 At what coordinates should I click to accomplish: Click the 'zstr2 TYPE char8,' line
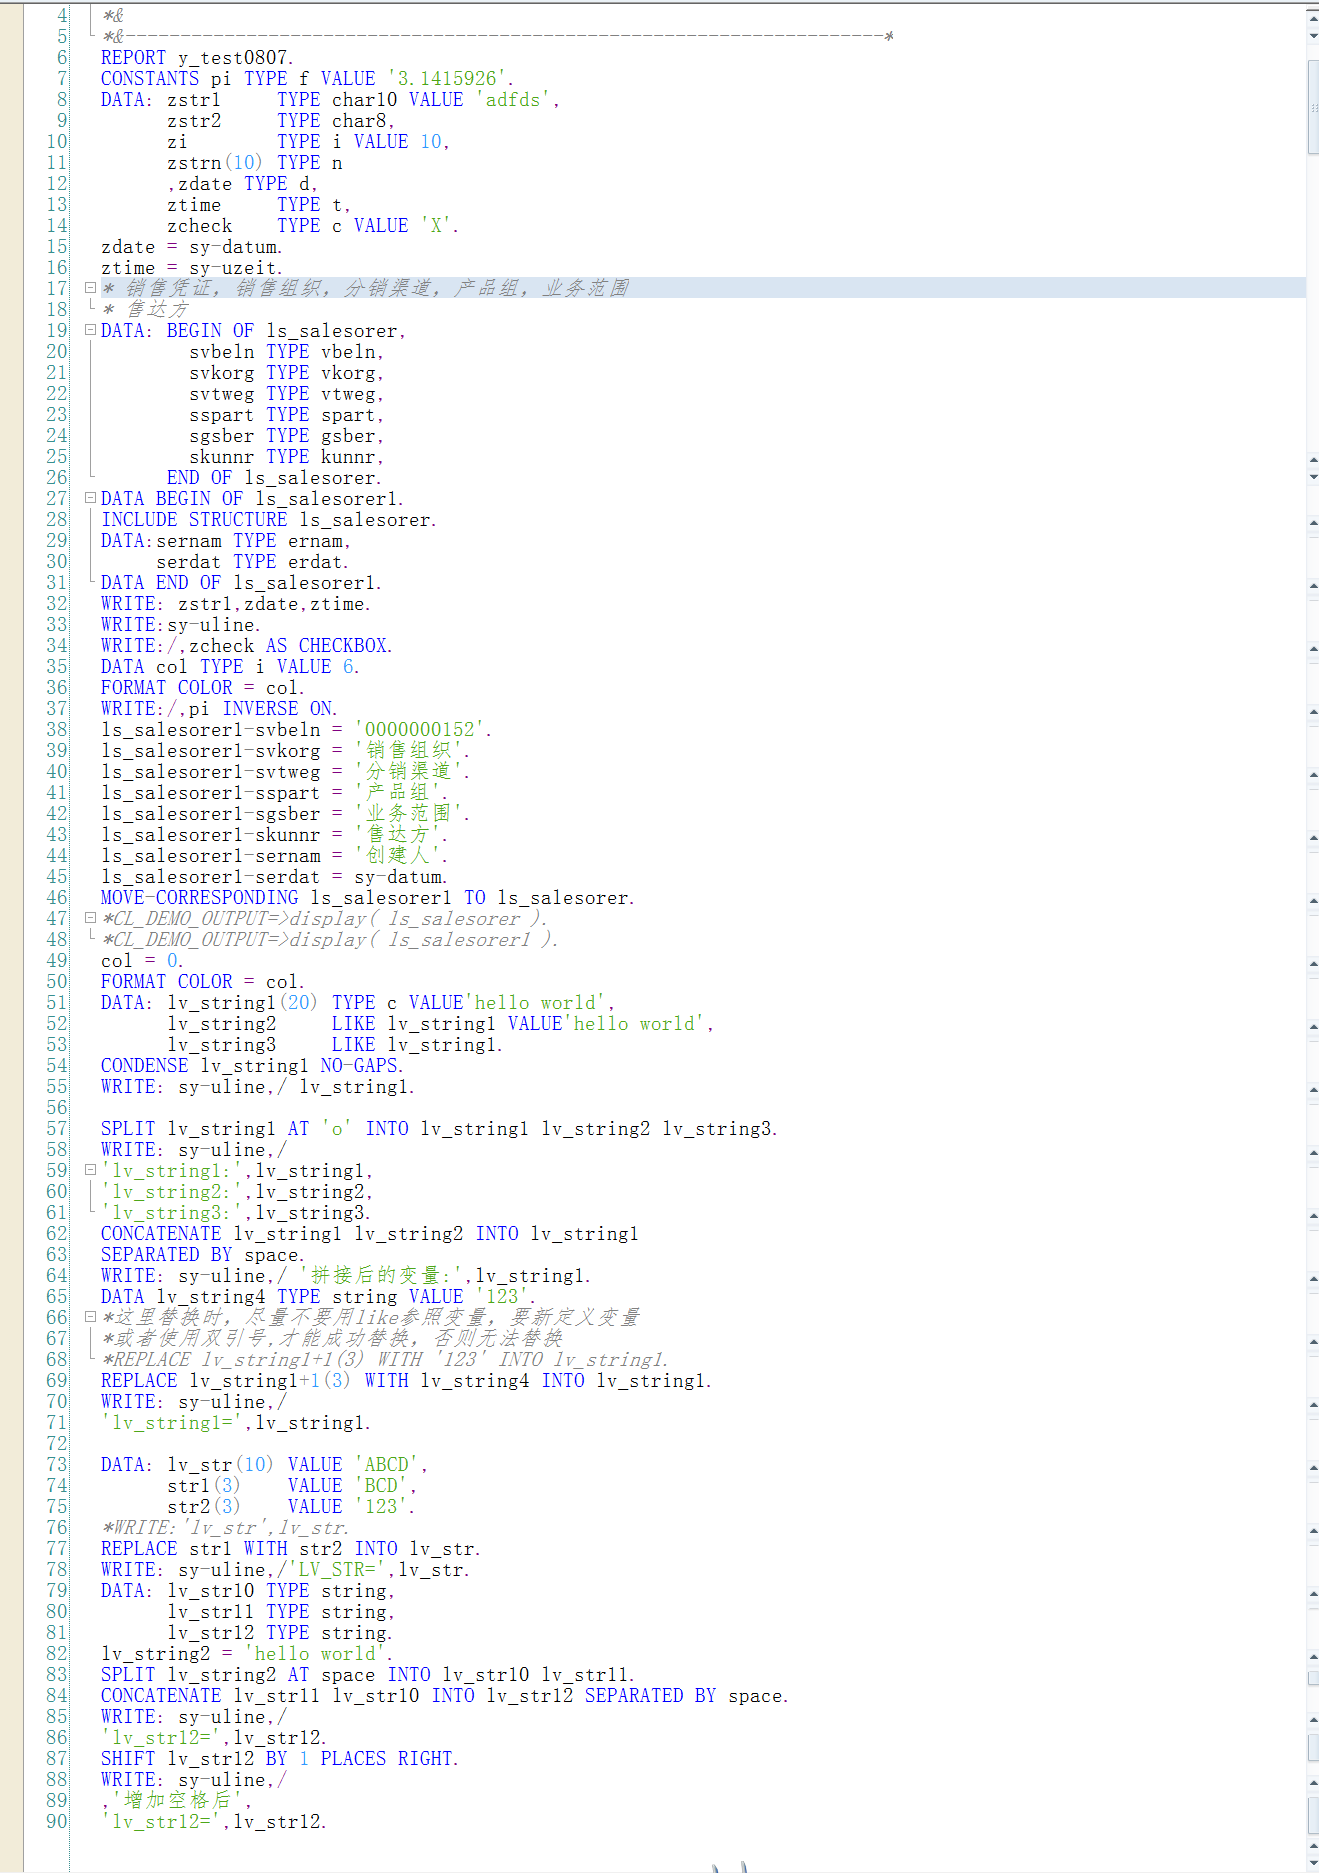[x=281, y=121]
